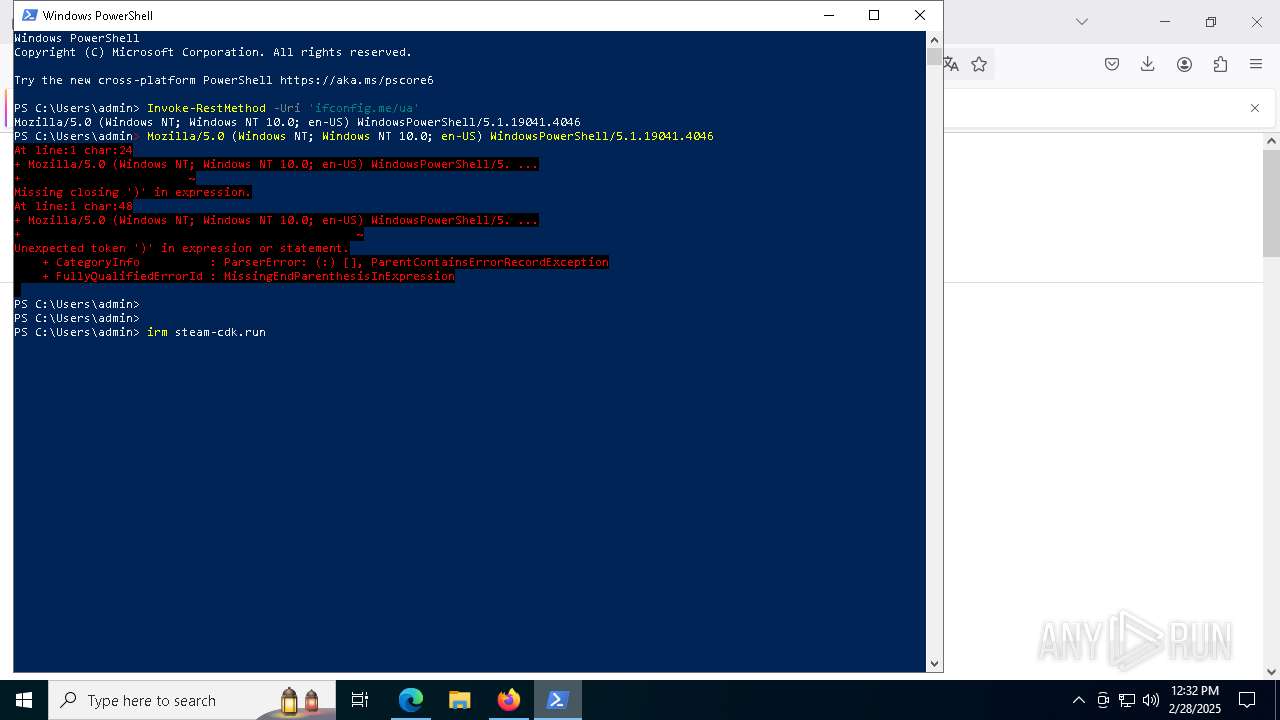This screenshot has width=1280, height=720.
Task: Open the PowerShell window system menu icon
Action: pyautogui.click(x=30, y=15)
